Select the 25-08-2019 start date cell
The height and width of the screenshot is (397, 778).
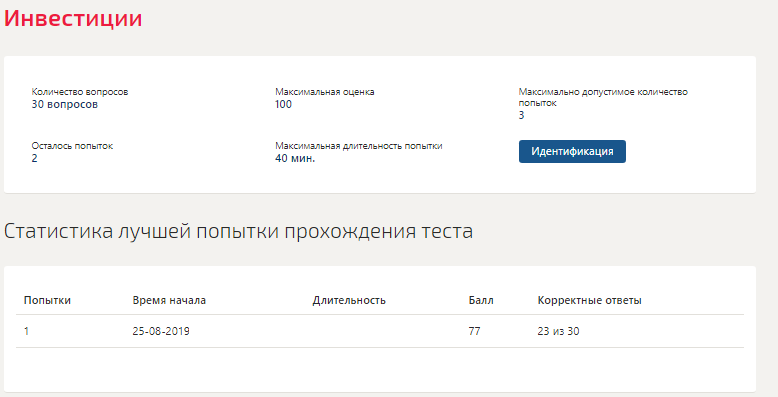coord(161,331)
